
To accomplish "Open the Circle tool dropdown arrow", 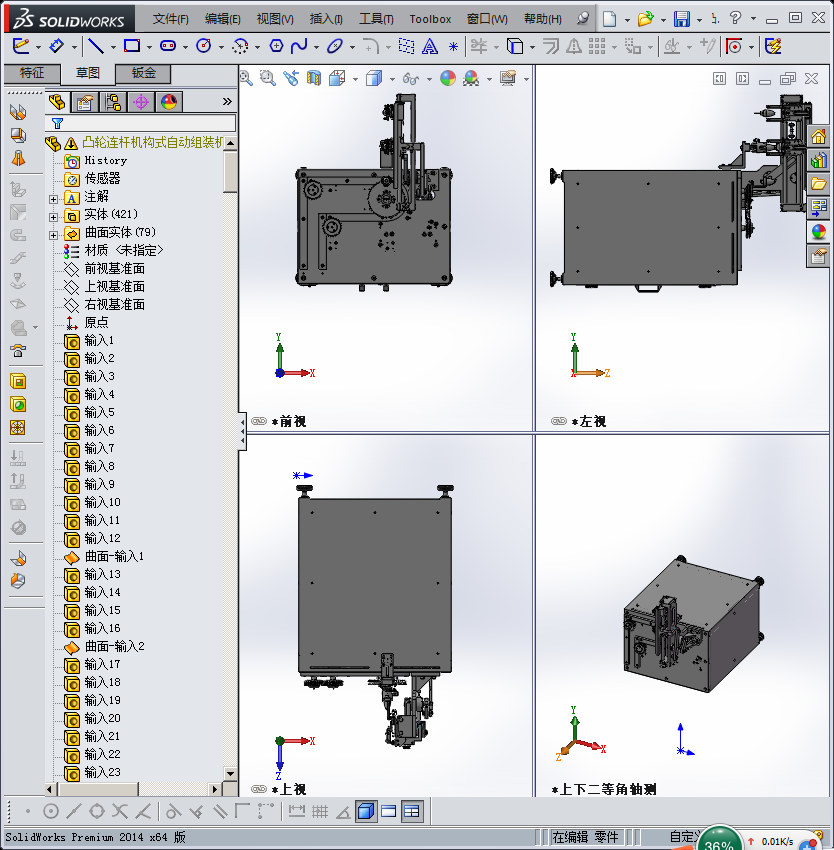I will click(221, 48).
